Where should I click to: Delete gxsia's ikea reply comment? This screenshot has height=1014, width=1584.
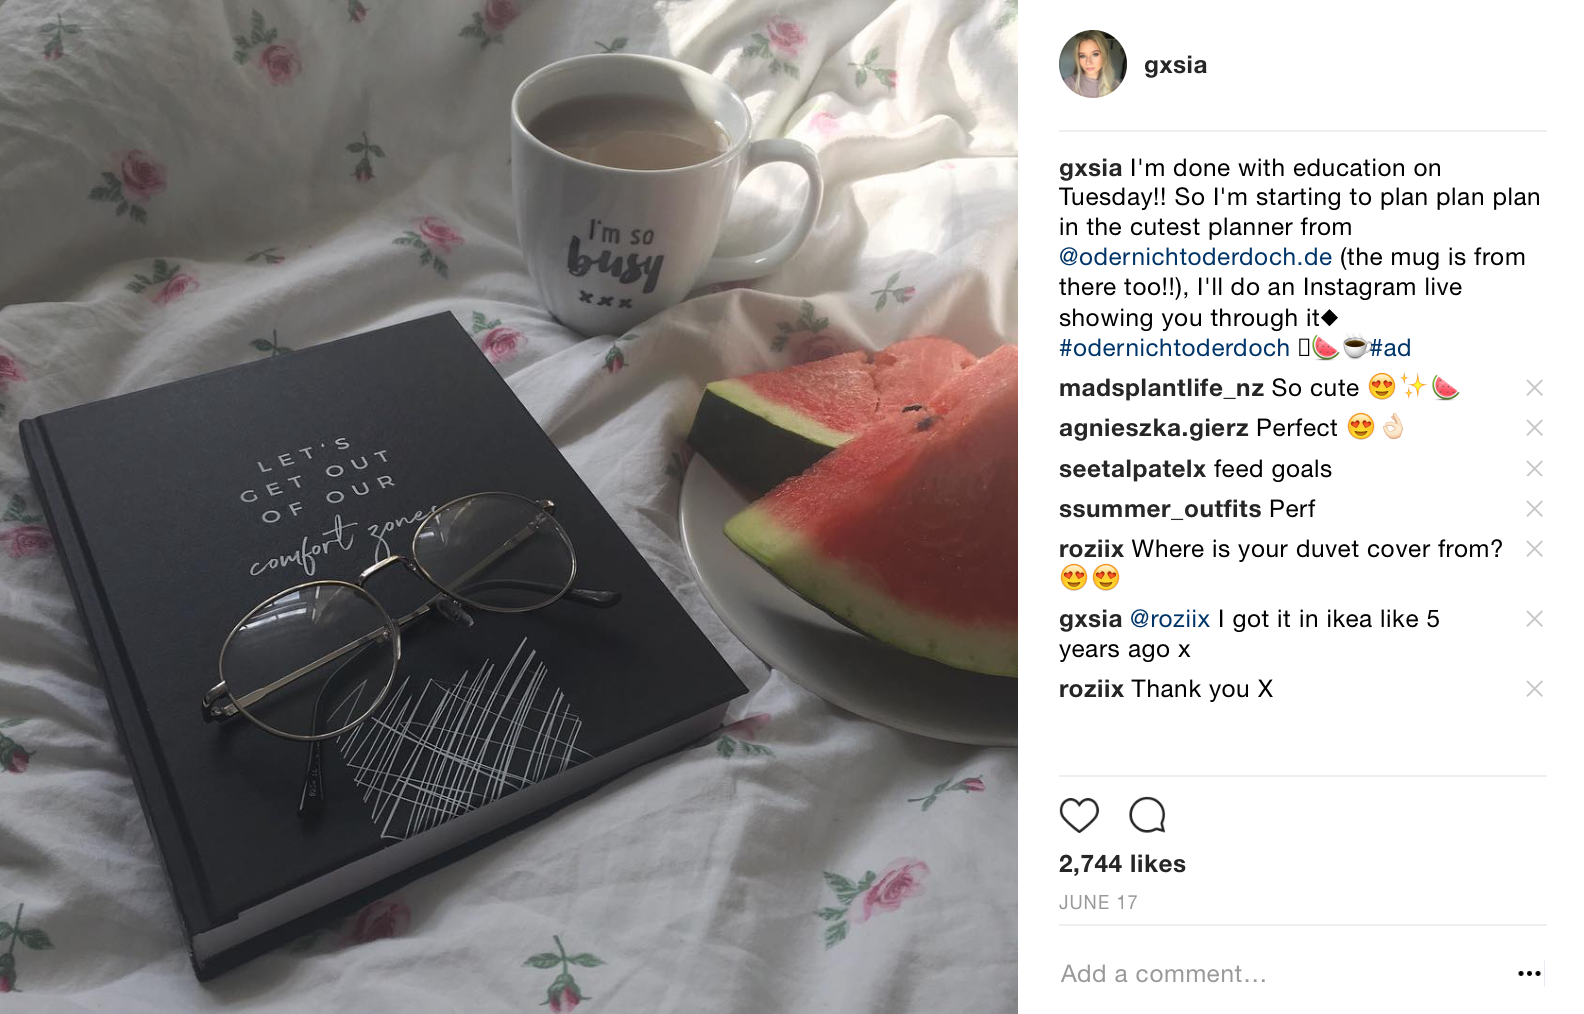click(1534, 619)
